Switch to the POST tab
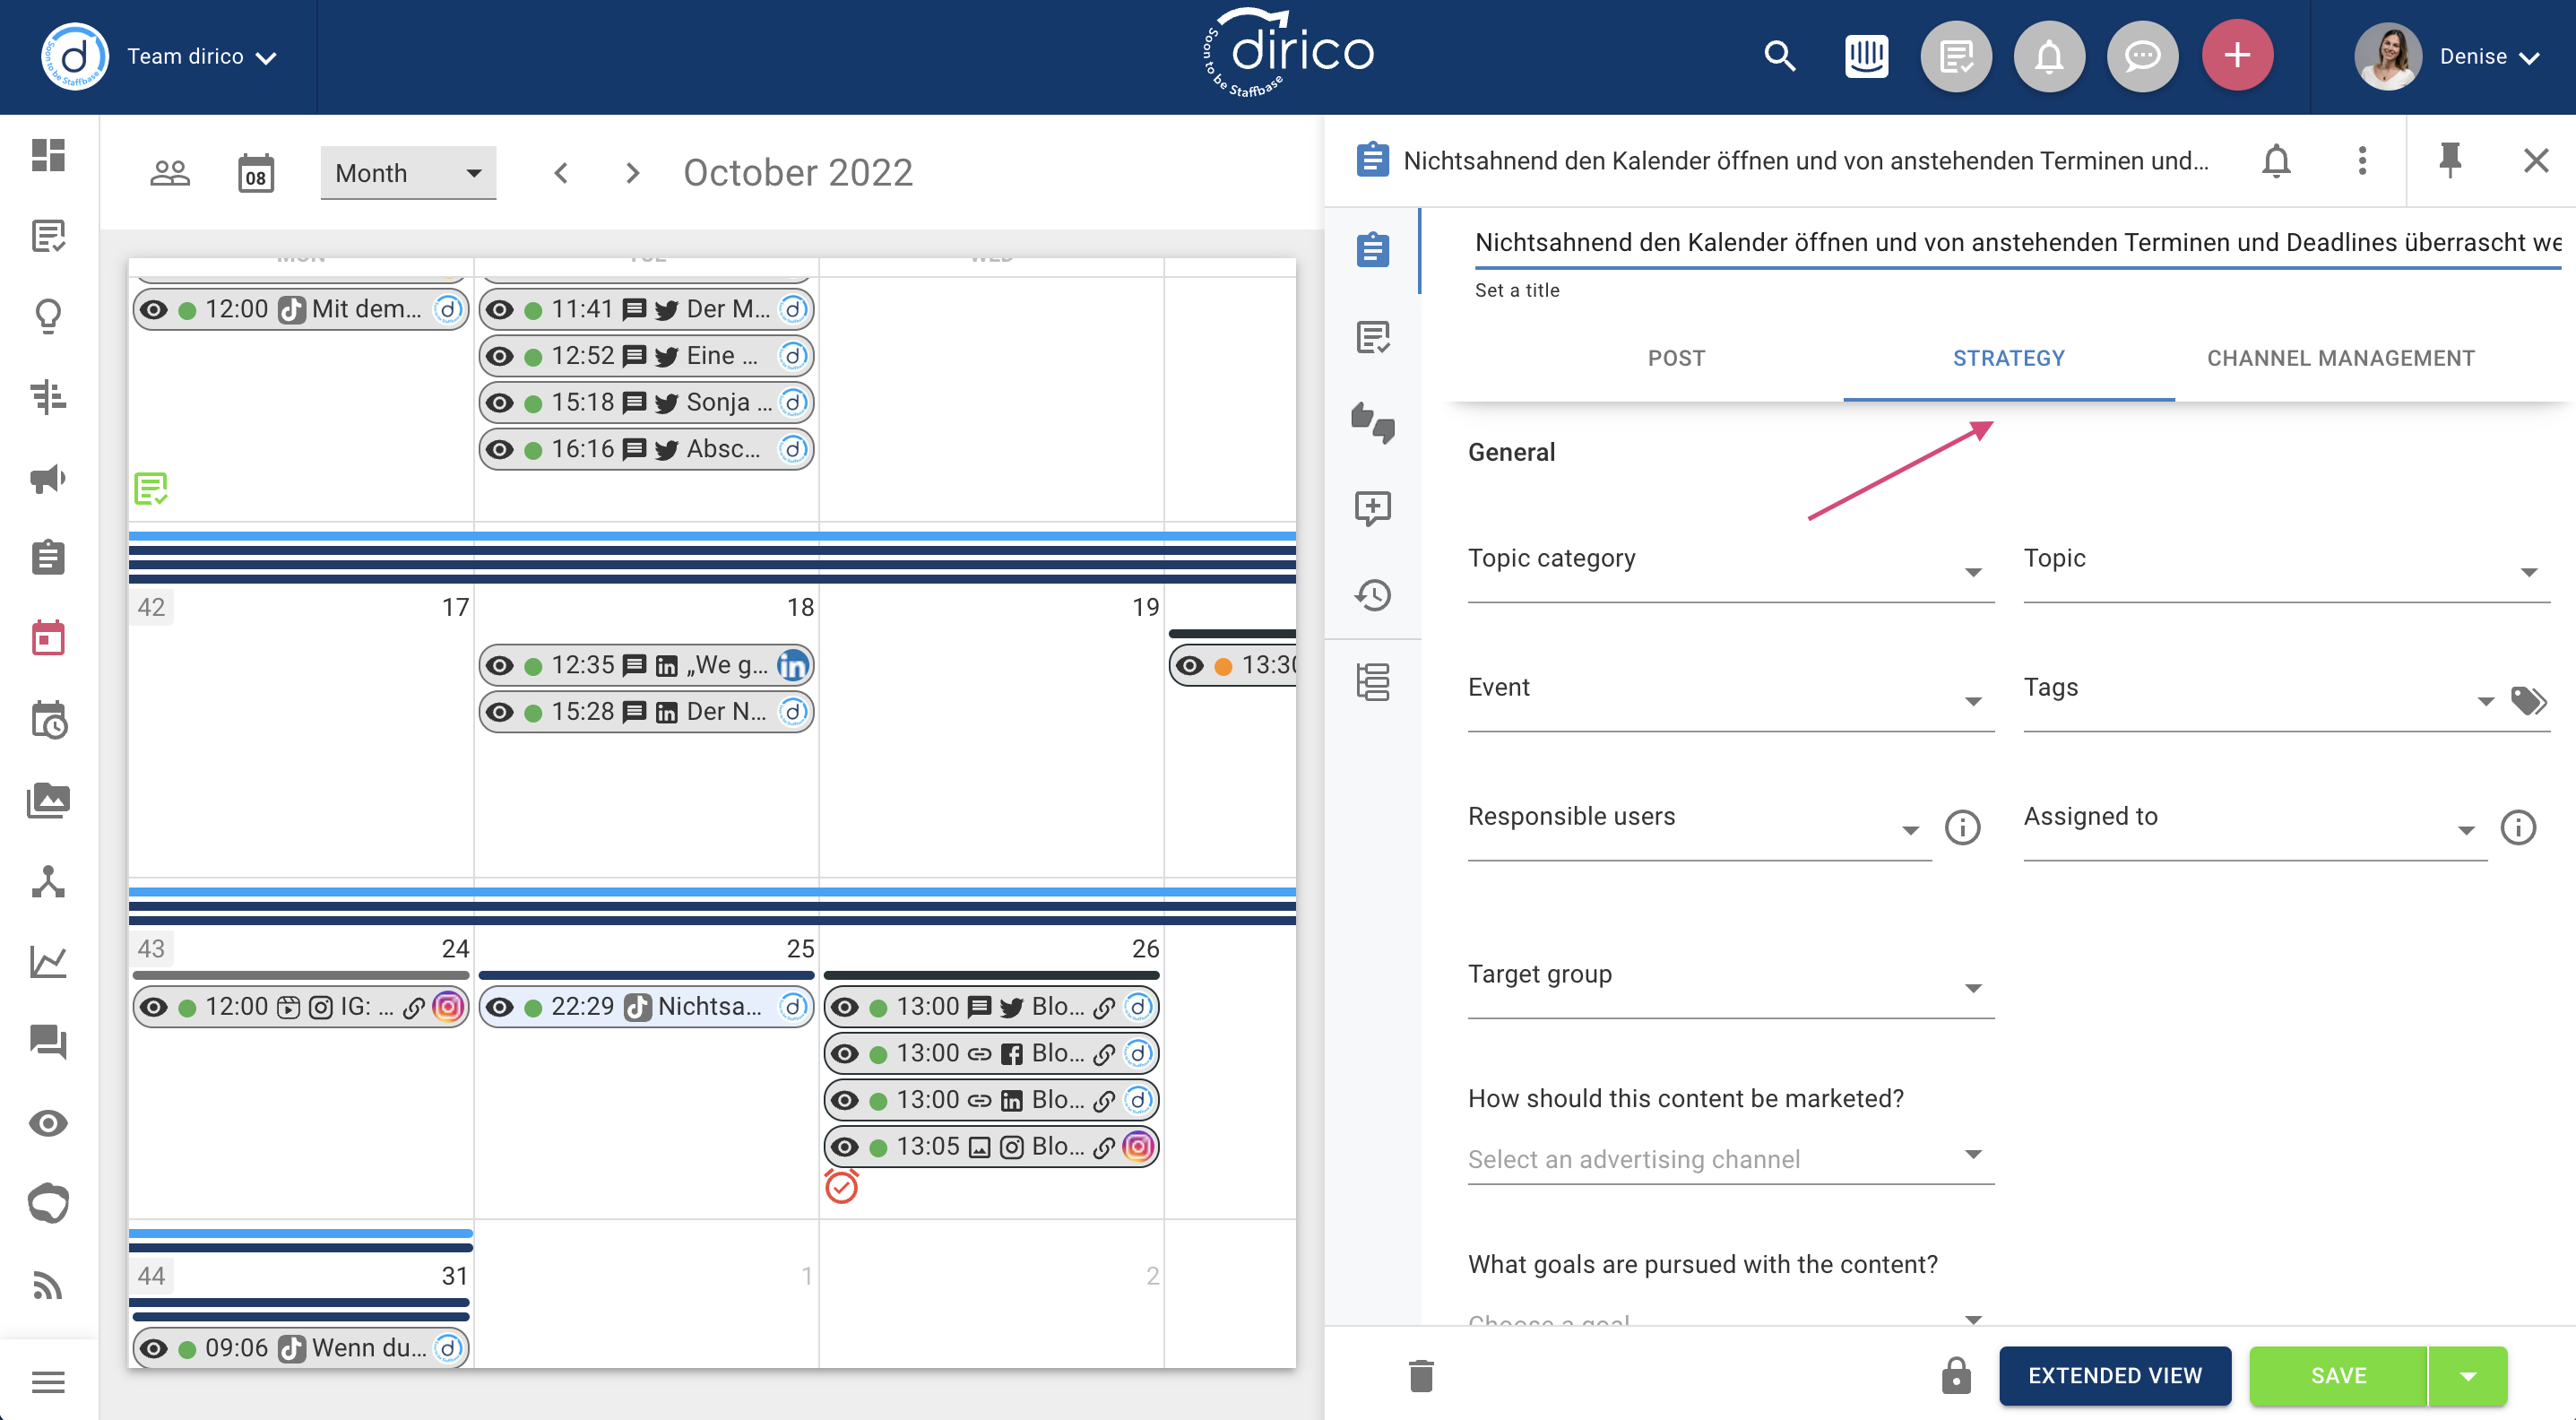Viewport: 2576px width, 1420px height. tap(1676, 358)
